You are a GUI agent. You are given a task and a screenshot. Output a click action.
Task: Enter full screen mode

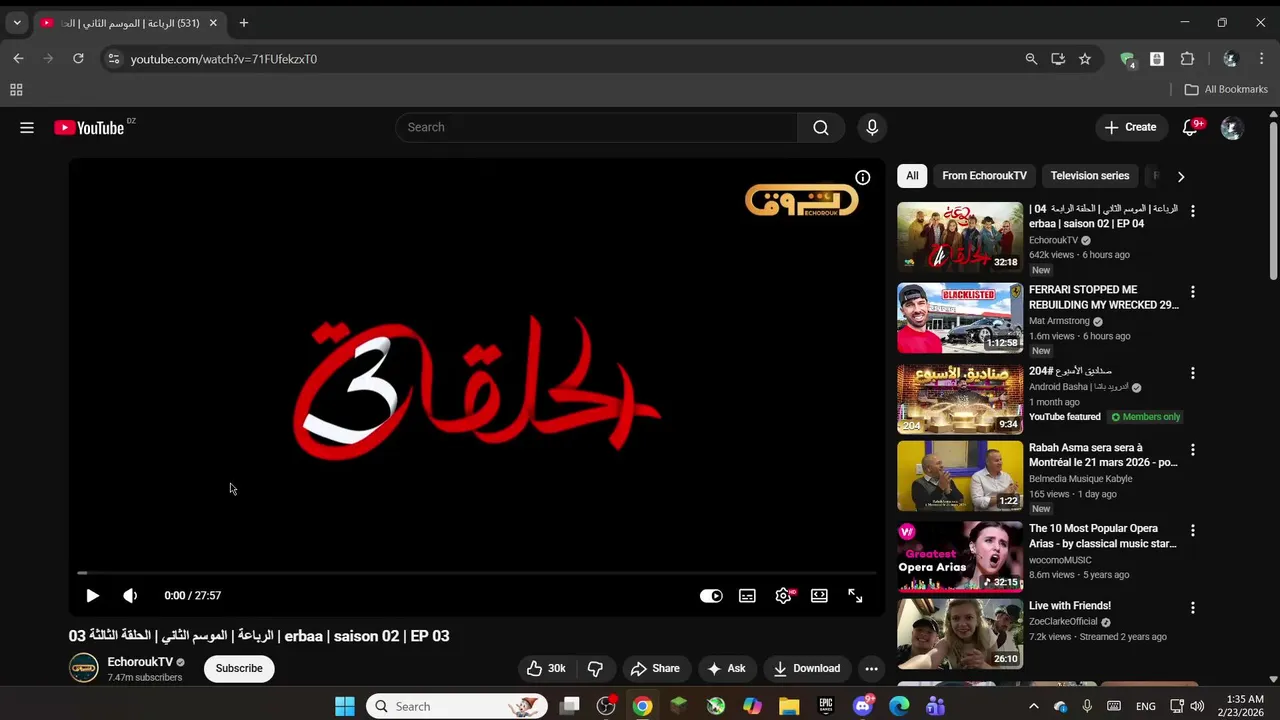pos(855,595)
